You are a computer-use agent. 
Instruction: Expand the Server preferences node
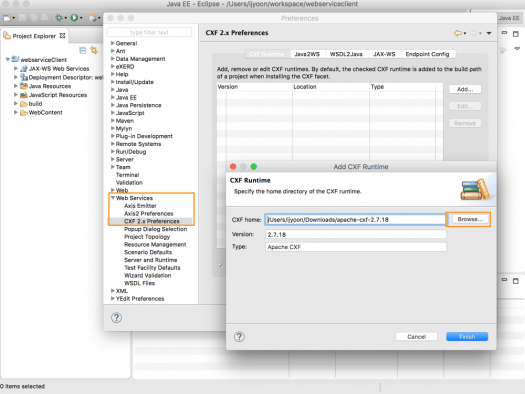113,159
